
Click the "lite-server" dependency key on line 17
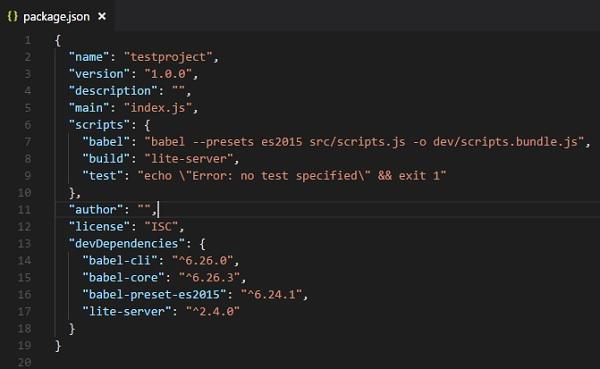coord(127,311)
